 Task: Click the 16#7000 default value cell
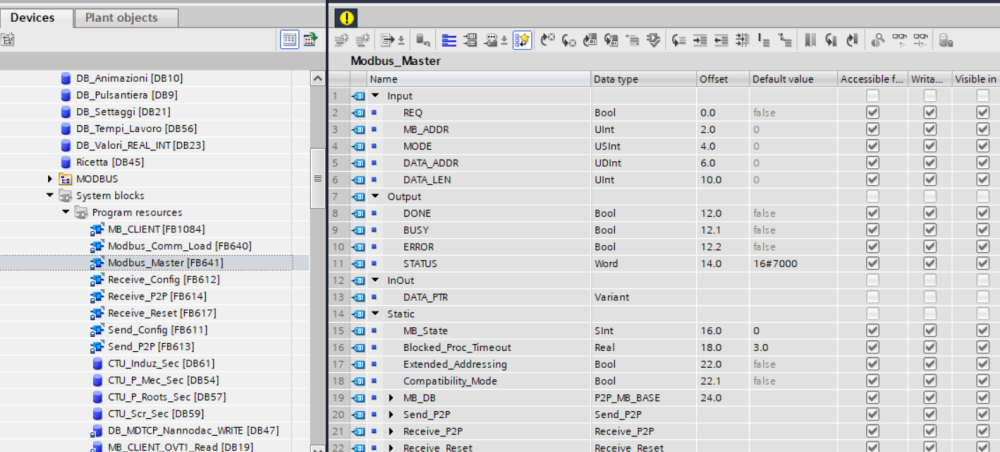coord(793,263)
